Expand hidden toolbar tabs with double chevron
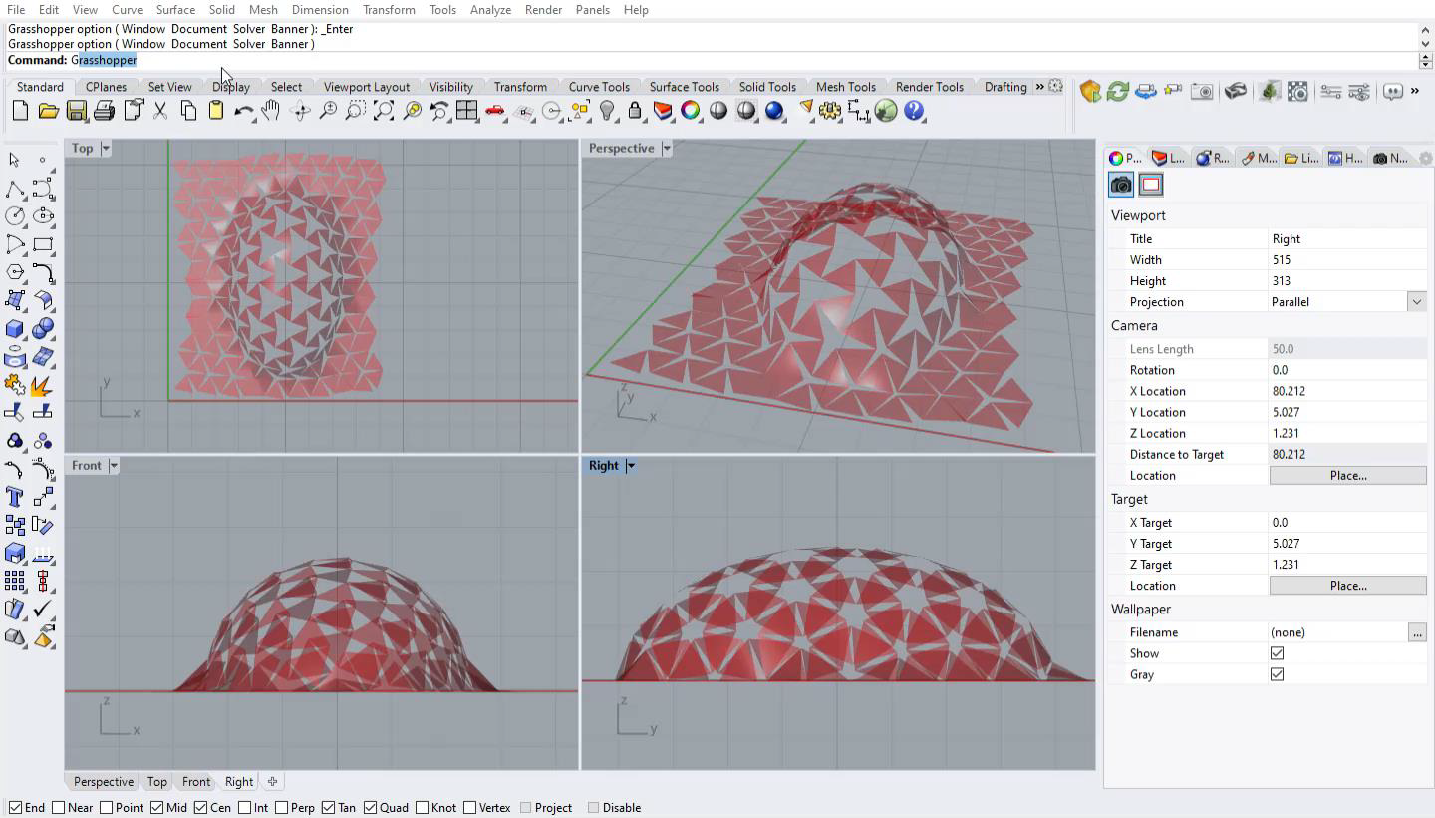The height and width of the screenshot is (818, 1435). [x=1039, y=87]
